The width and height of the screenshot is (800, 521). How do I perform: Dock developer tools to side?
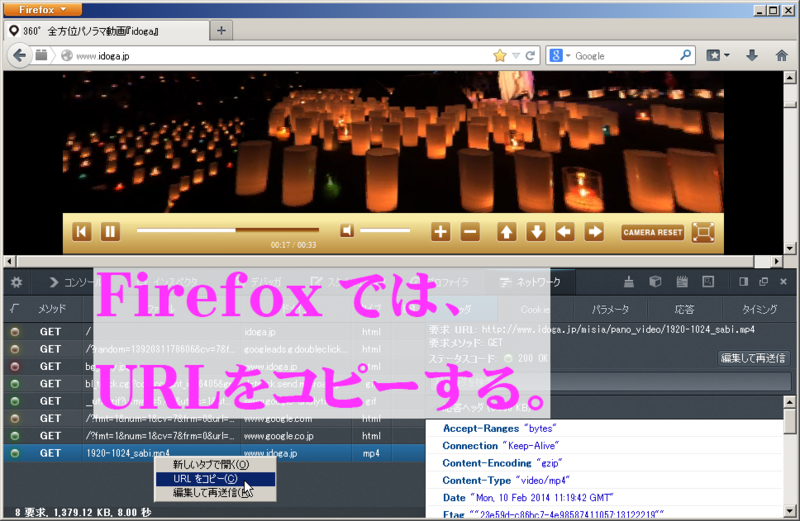point(743,282)
